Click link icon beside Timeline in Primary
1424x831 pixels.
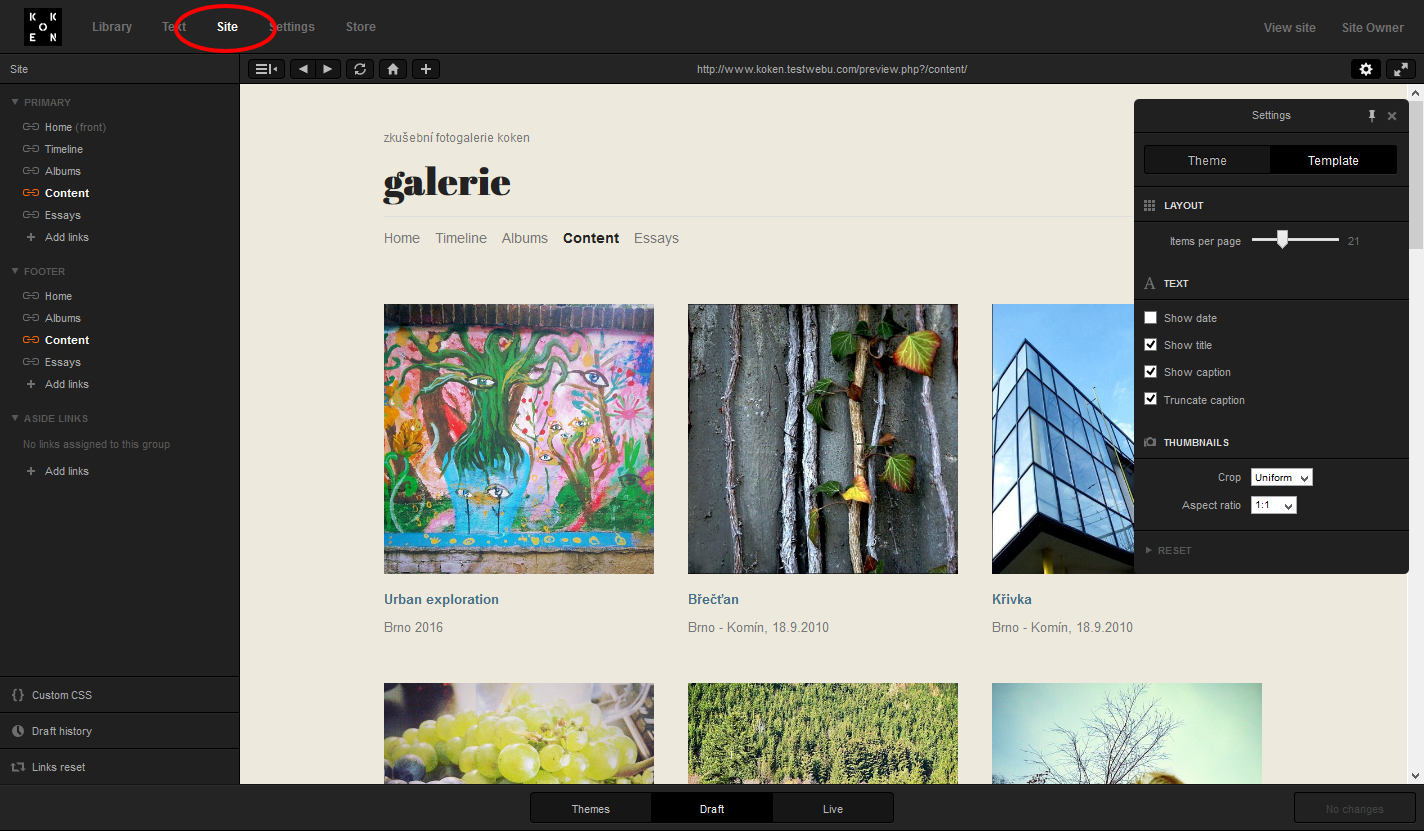click(31, 149)
